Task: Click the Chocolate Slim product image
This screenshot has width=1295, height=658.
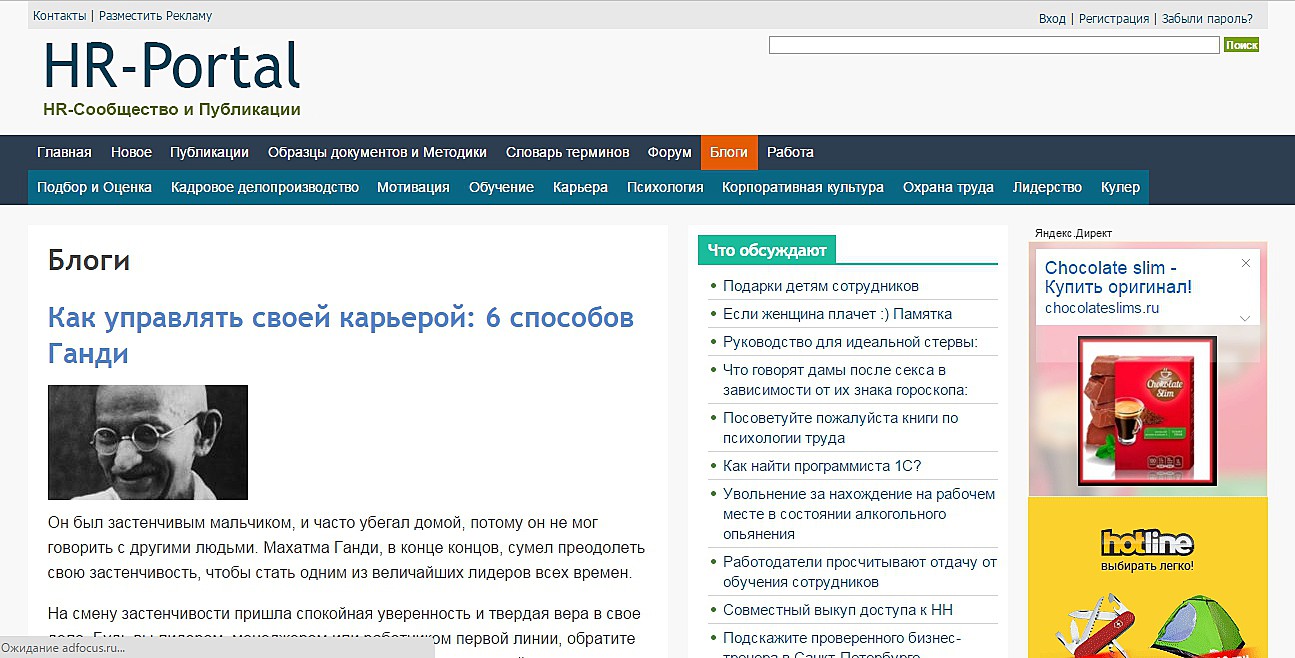Action: point(1147,411)
